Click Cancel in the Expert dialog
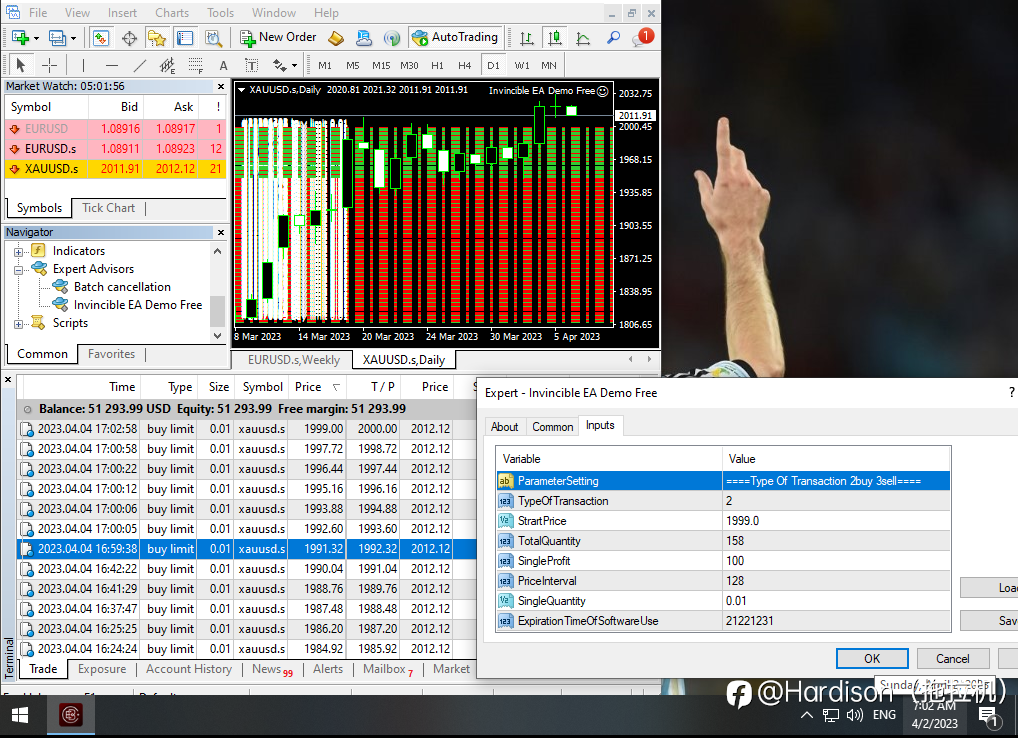1018x738 pixels. tap(952, 658)
